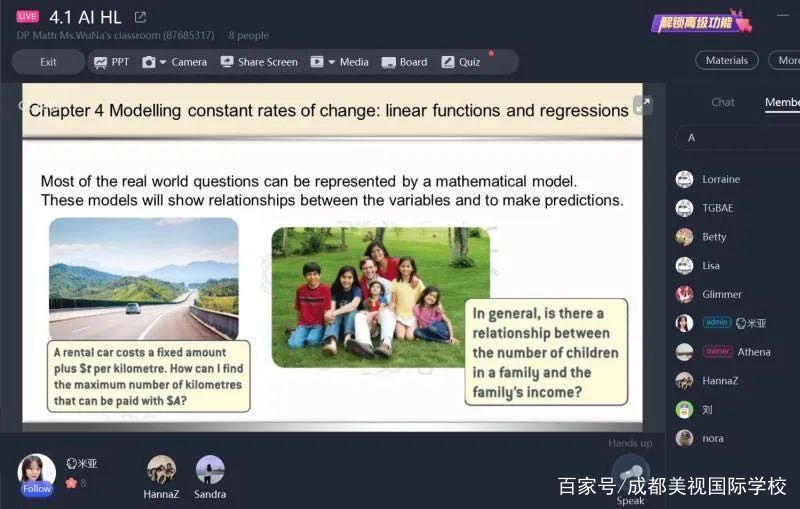Follow the host via Follow button

[x=37, y=489]
